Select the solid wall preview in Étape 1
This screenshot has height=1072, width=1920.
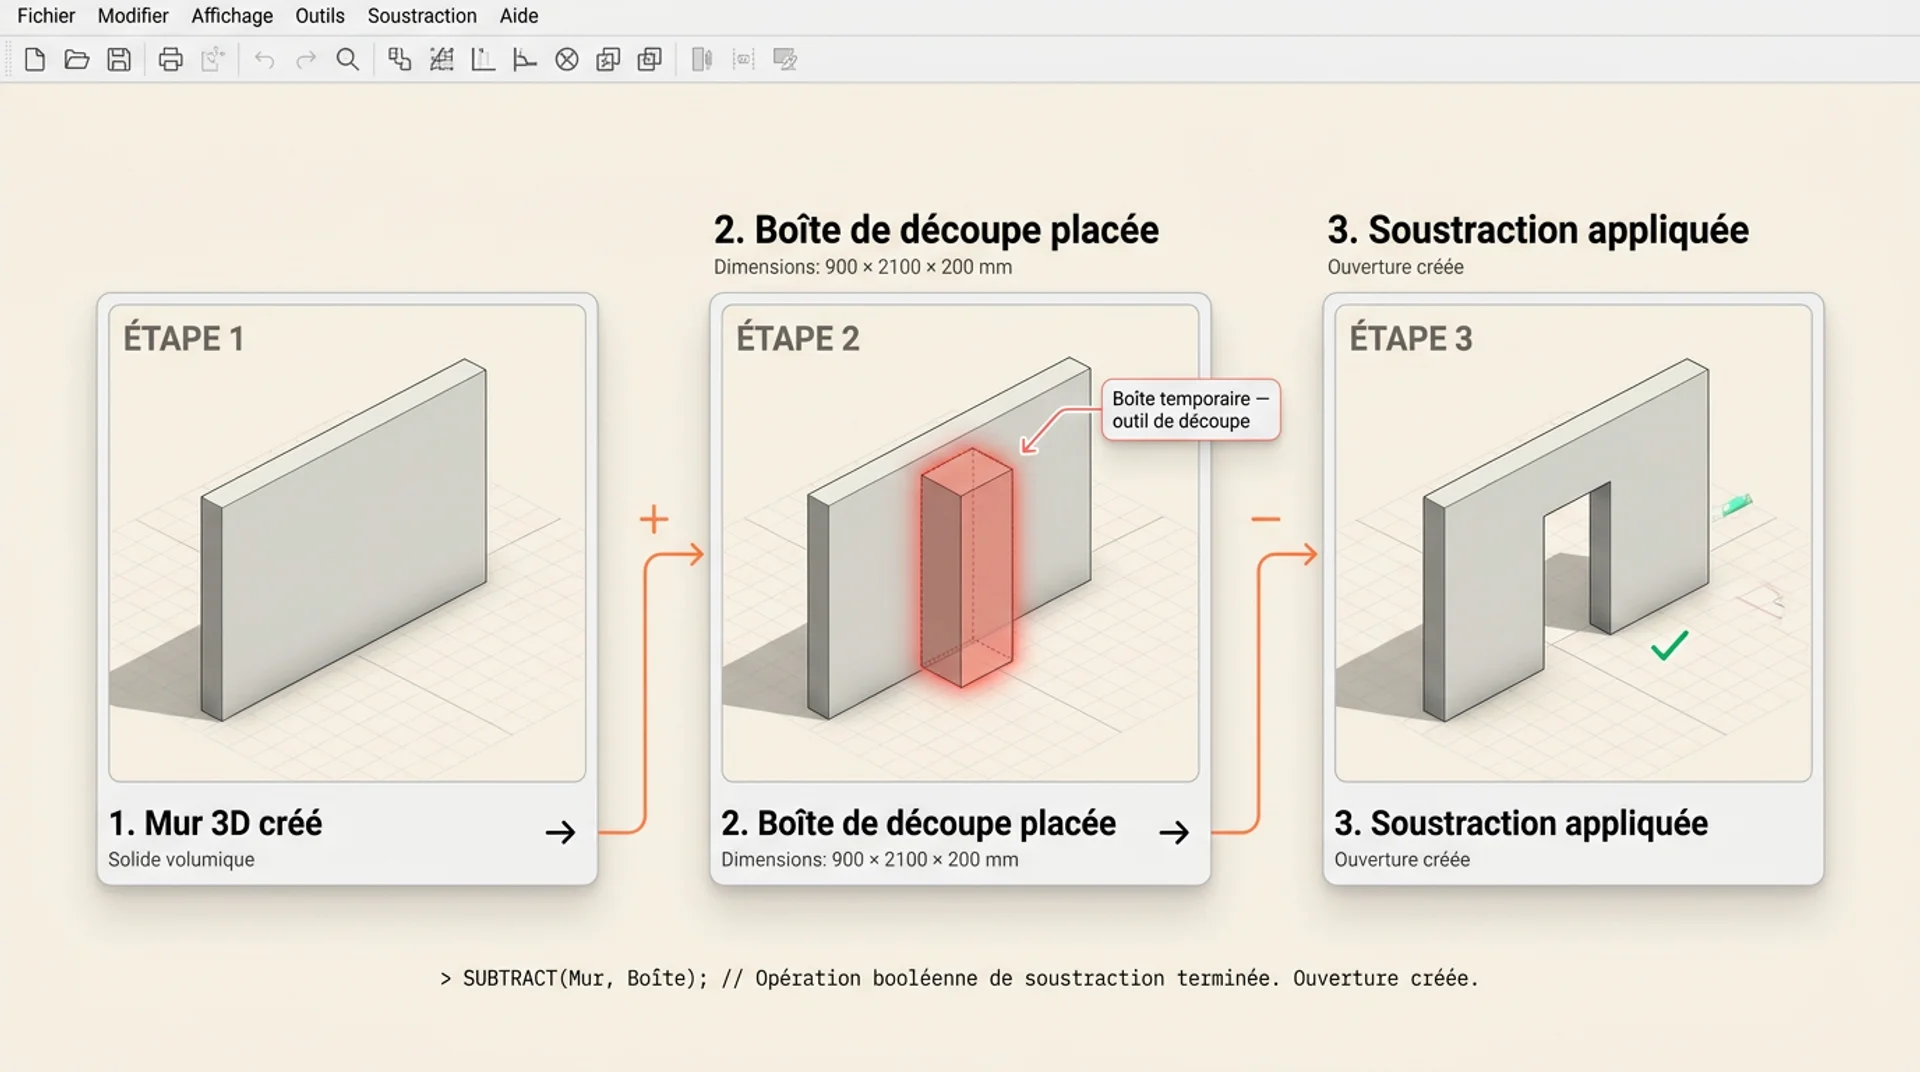[344, 540]
